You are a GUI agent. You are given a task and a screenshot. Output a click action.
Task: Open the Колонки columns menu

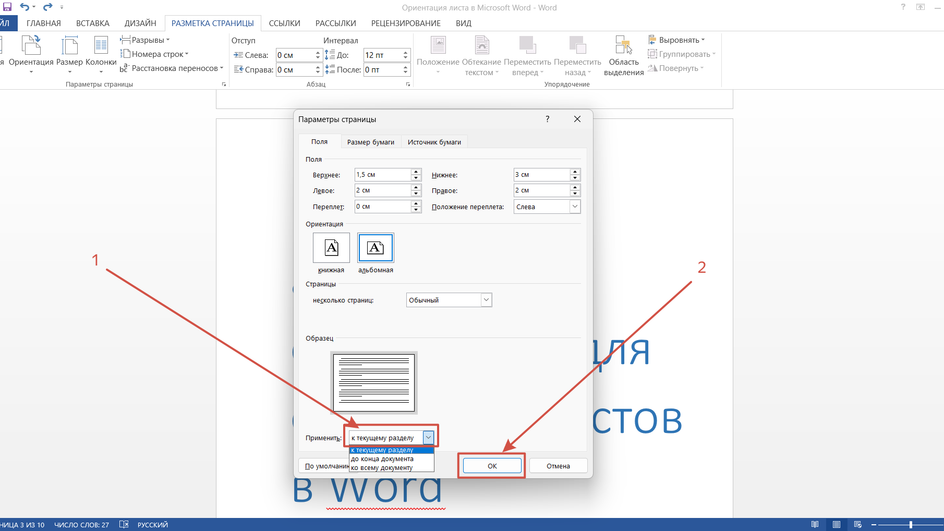101,54
